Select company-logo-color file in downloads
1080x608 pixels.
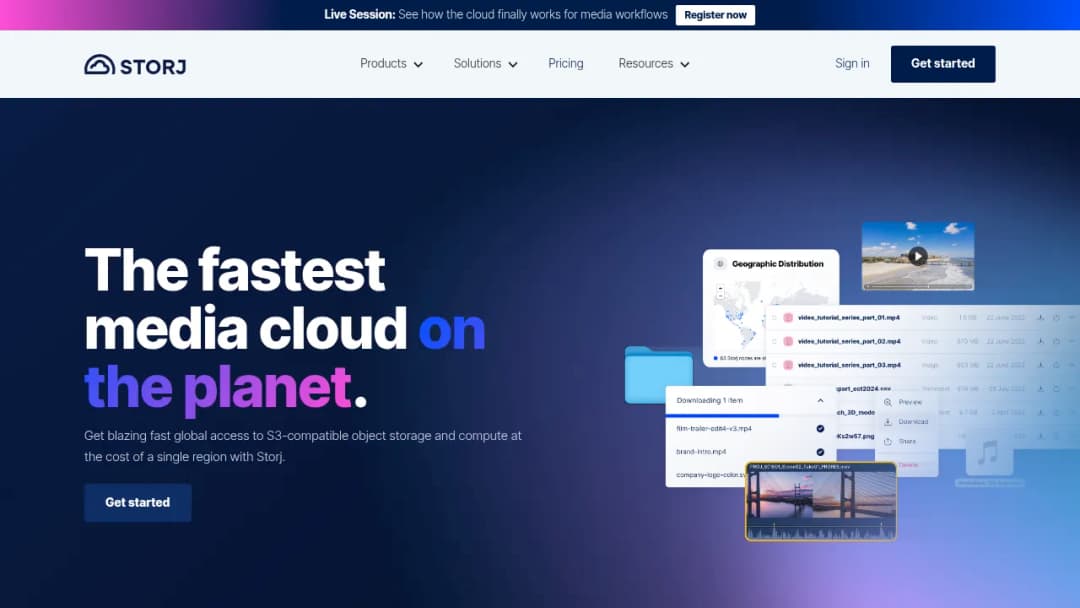coord(710,474)
